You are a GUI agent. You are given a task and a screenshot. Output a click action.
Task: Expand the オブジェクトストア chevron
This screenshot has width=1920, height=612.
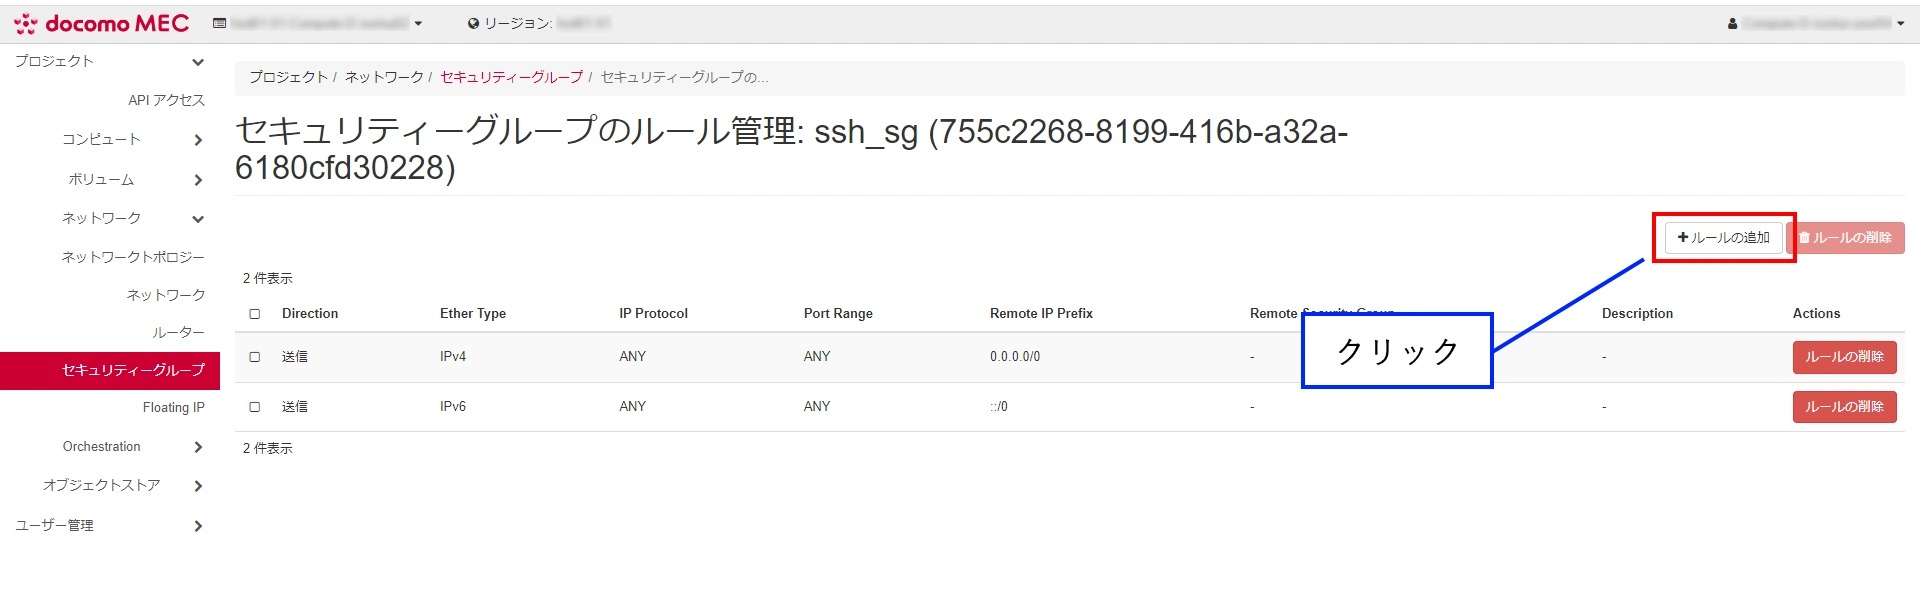[198, 486]
